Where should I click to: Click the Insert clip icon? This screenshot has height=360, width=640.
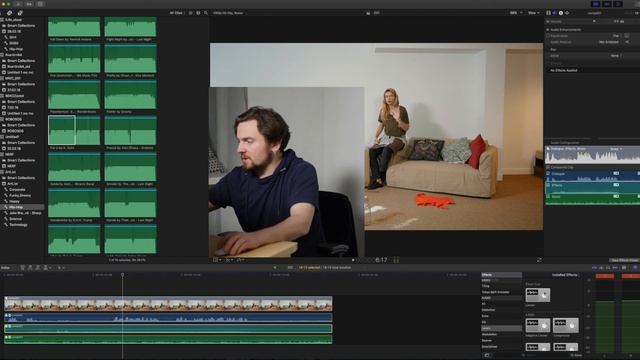[30, 268]
